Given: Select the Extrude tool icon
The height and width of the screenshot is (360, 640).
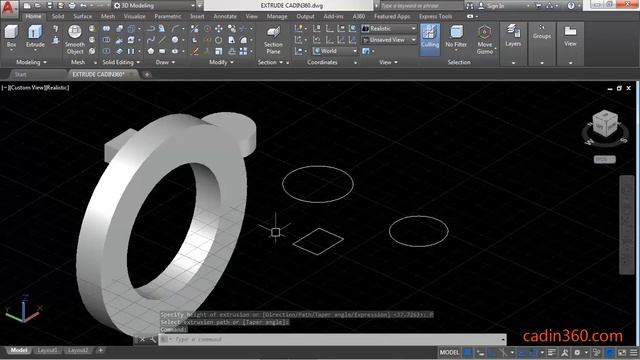Looking at the screenshot, I should tap(35, 32).
